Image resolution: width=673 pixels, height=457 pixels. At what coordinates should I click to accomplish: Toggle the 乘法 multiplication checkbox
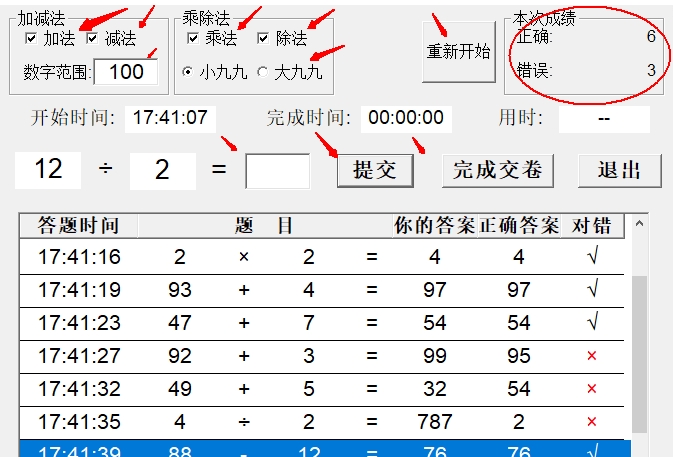193,38
